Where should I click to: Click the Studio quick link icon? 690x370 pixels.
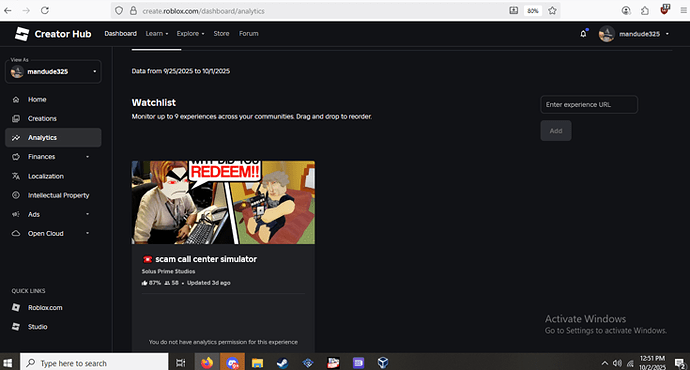pyautogui.click(x=16, y=326)
